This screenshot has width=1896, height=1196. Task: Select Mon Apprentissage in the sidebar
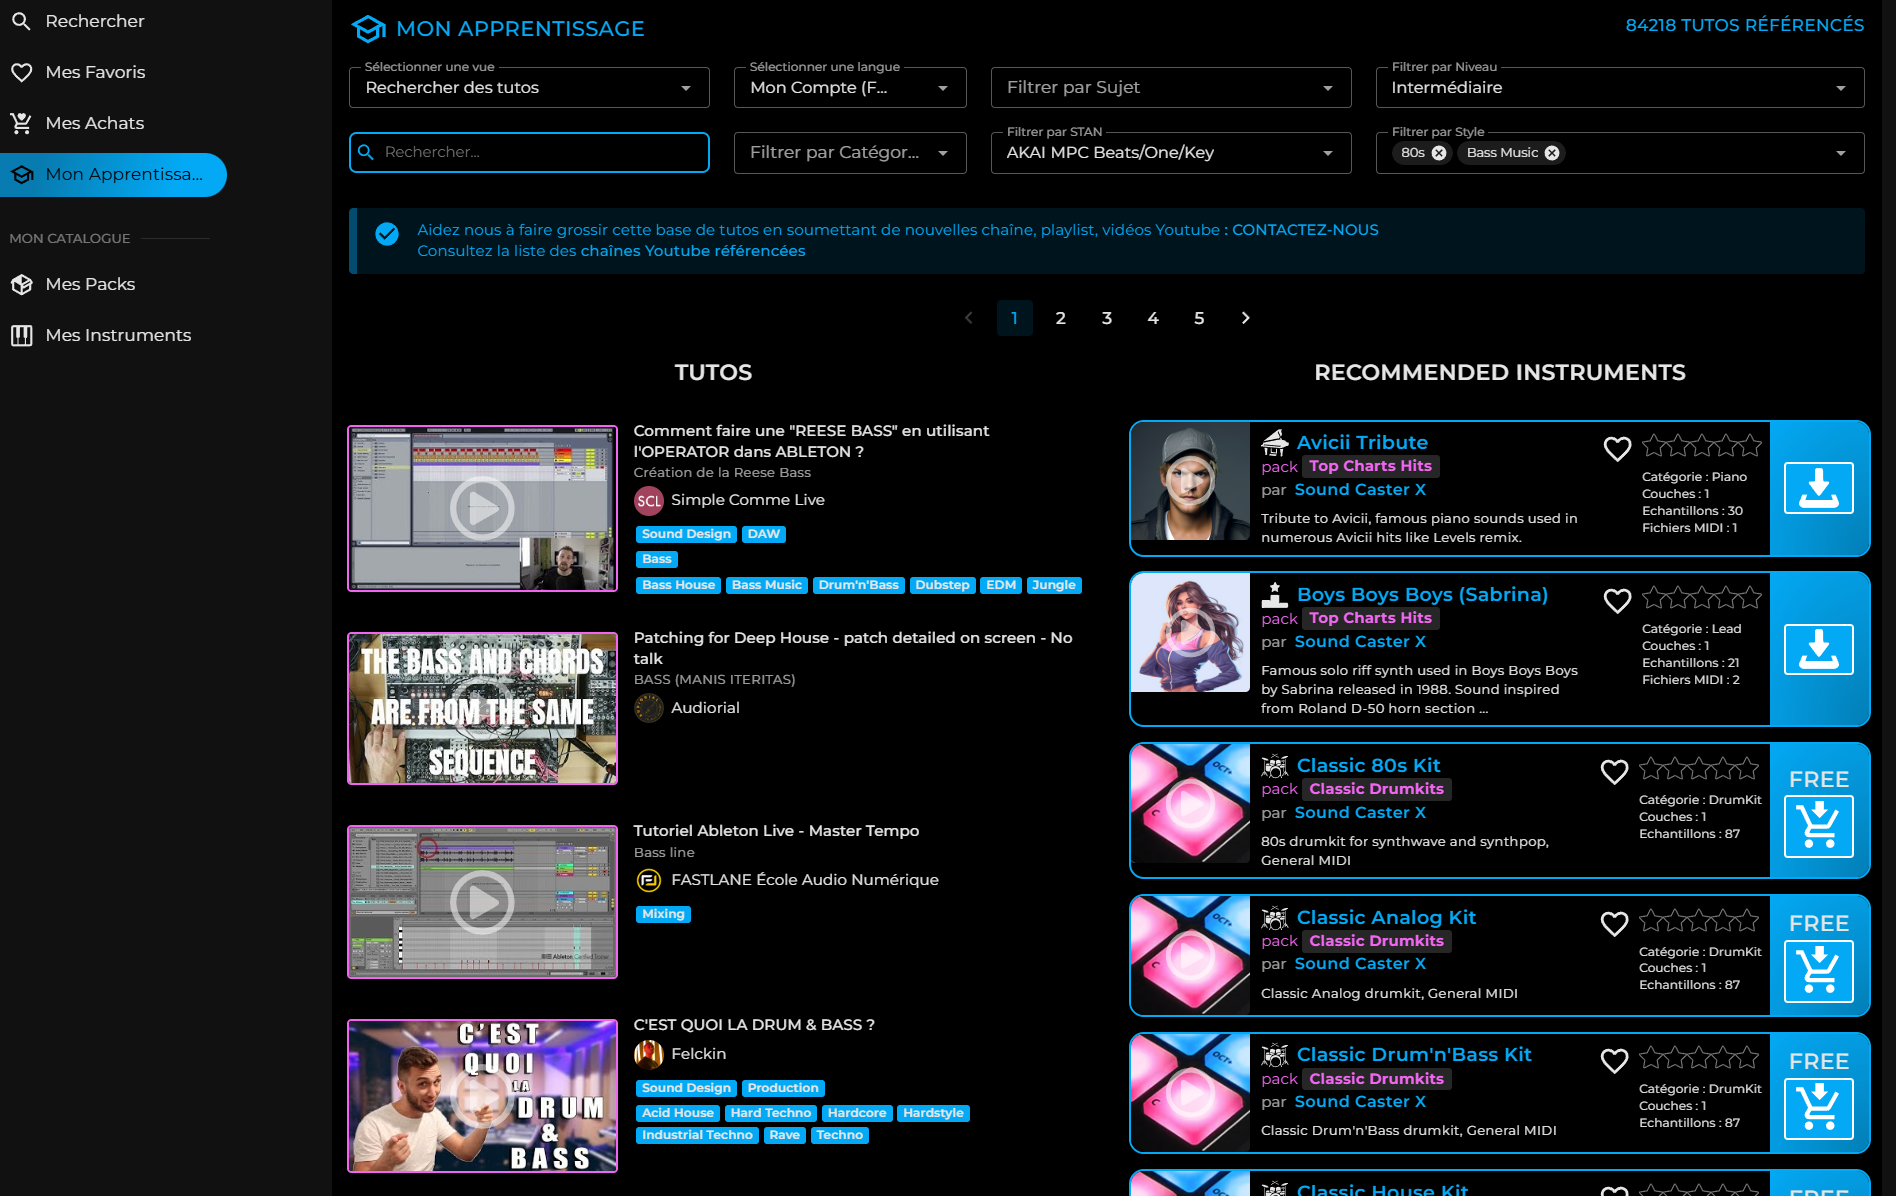point(113,174)
